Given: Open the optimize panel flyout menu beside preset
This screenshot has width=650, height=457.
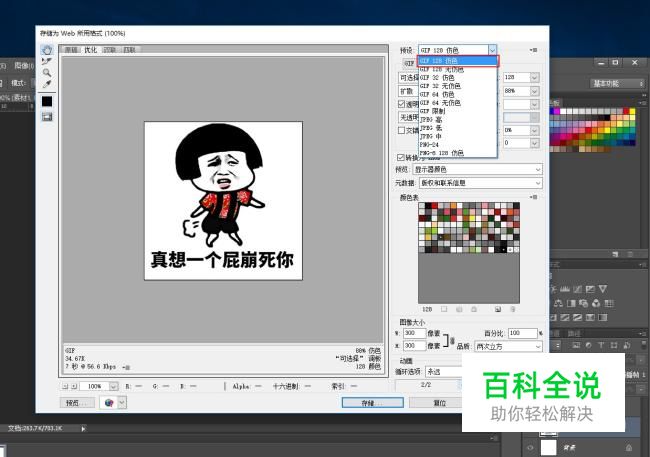Looking at the screenshot, I should pyautogui.click(x=534, y=50).
